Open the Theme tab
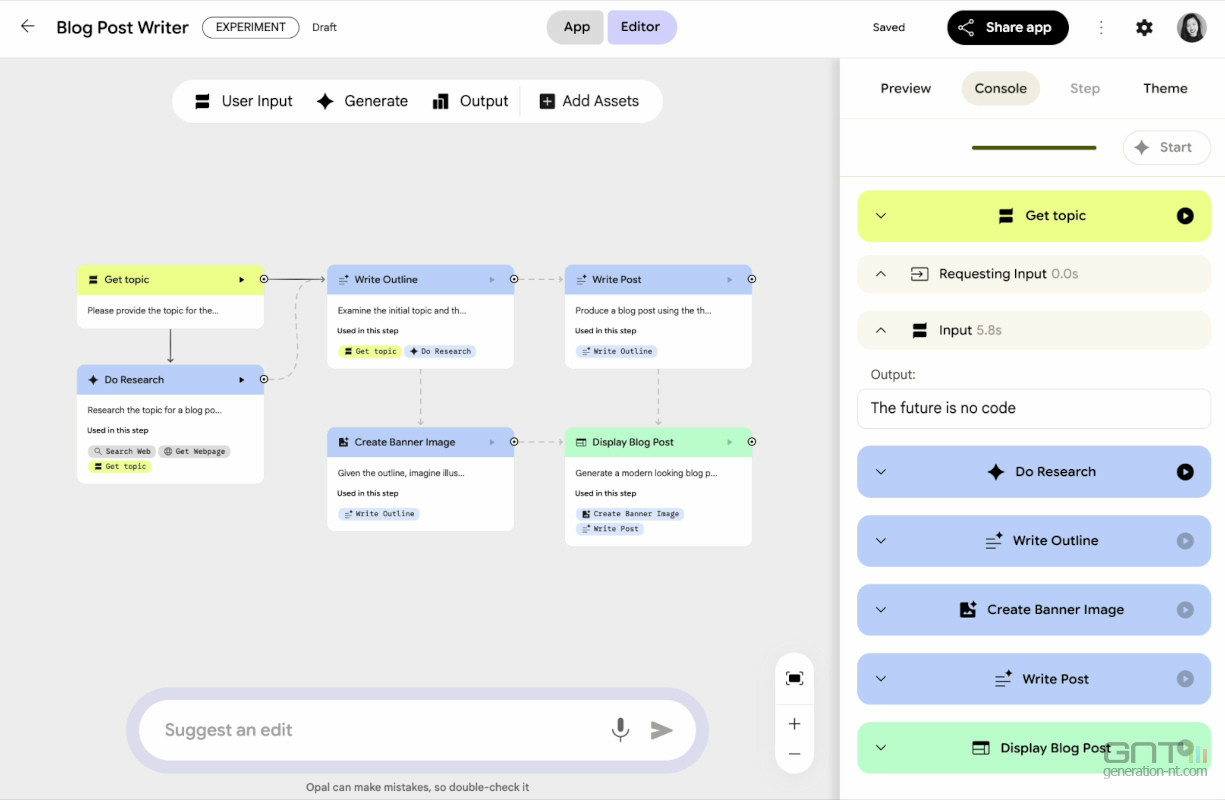The image size is (1225, 800). (x=1165, y=88)
